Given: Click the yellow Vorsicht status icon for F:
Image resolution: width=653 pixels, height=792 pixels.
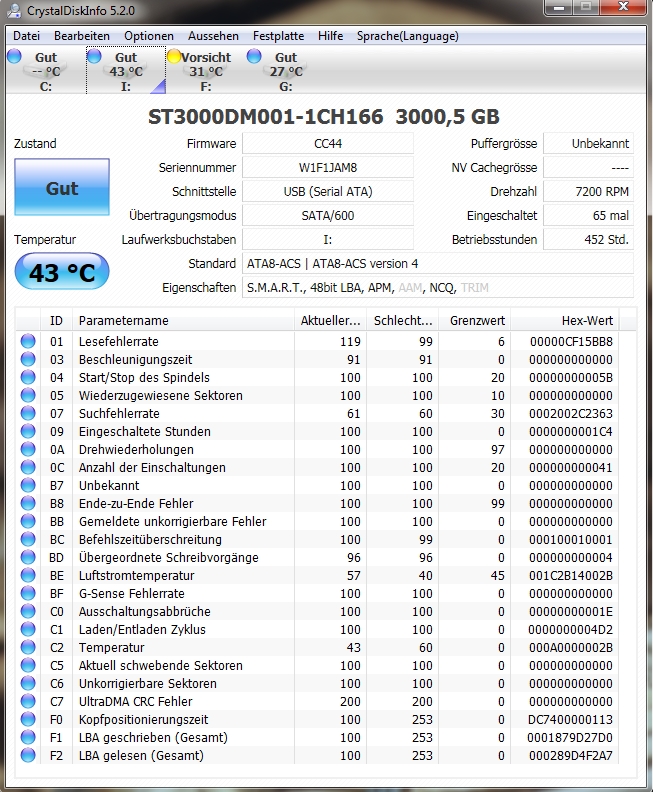Looking at the screenshot, I should [174, 56].
